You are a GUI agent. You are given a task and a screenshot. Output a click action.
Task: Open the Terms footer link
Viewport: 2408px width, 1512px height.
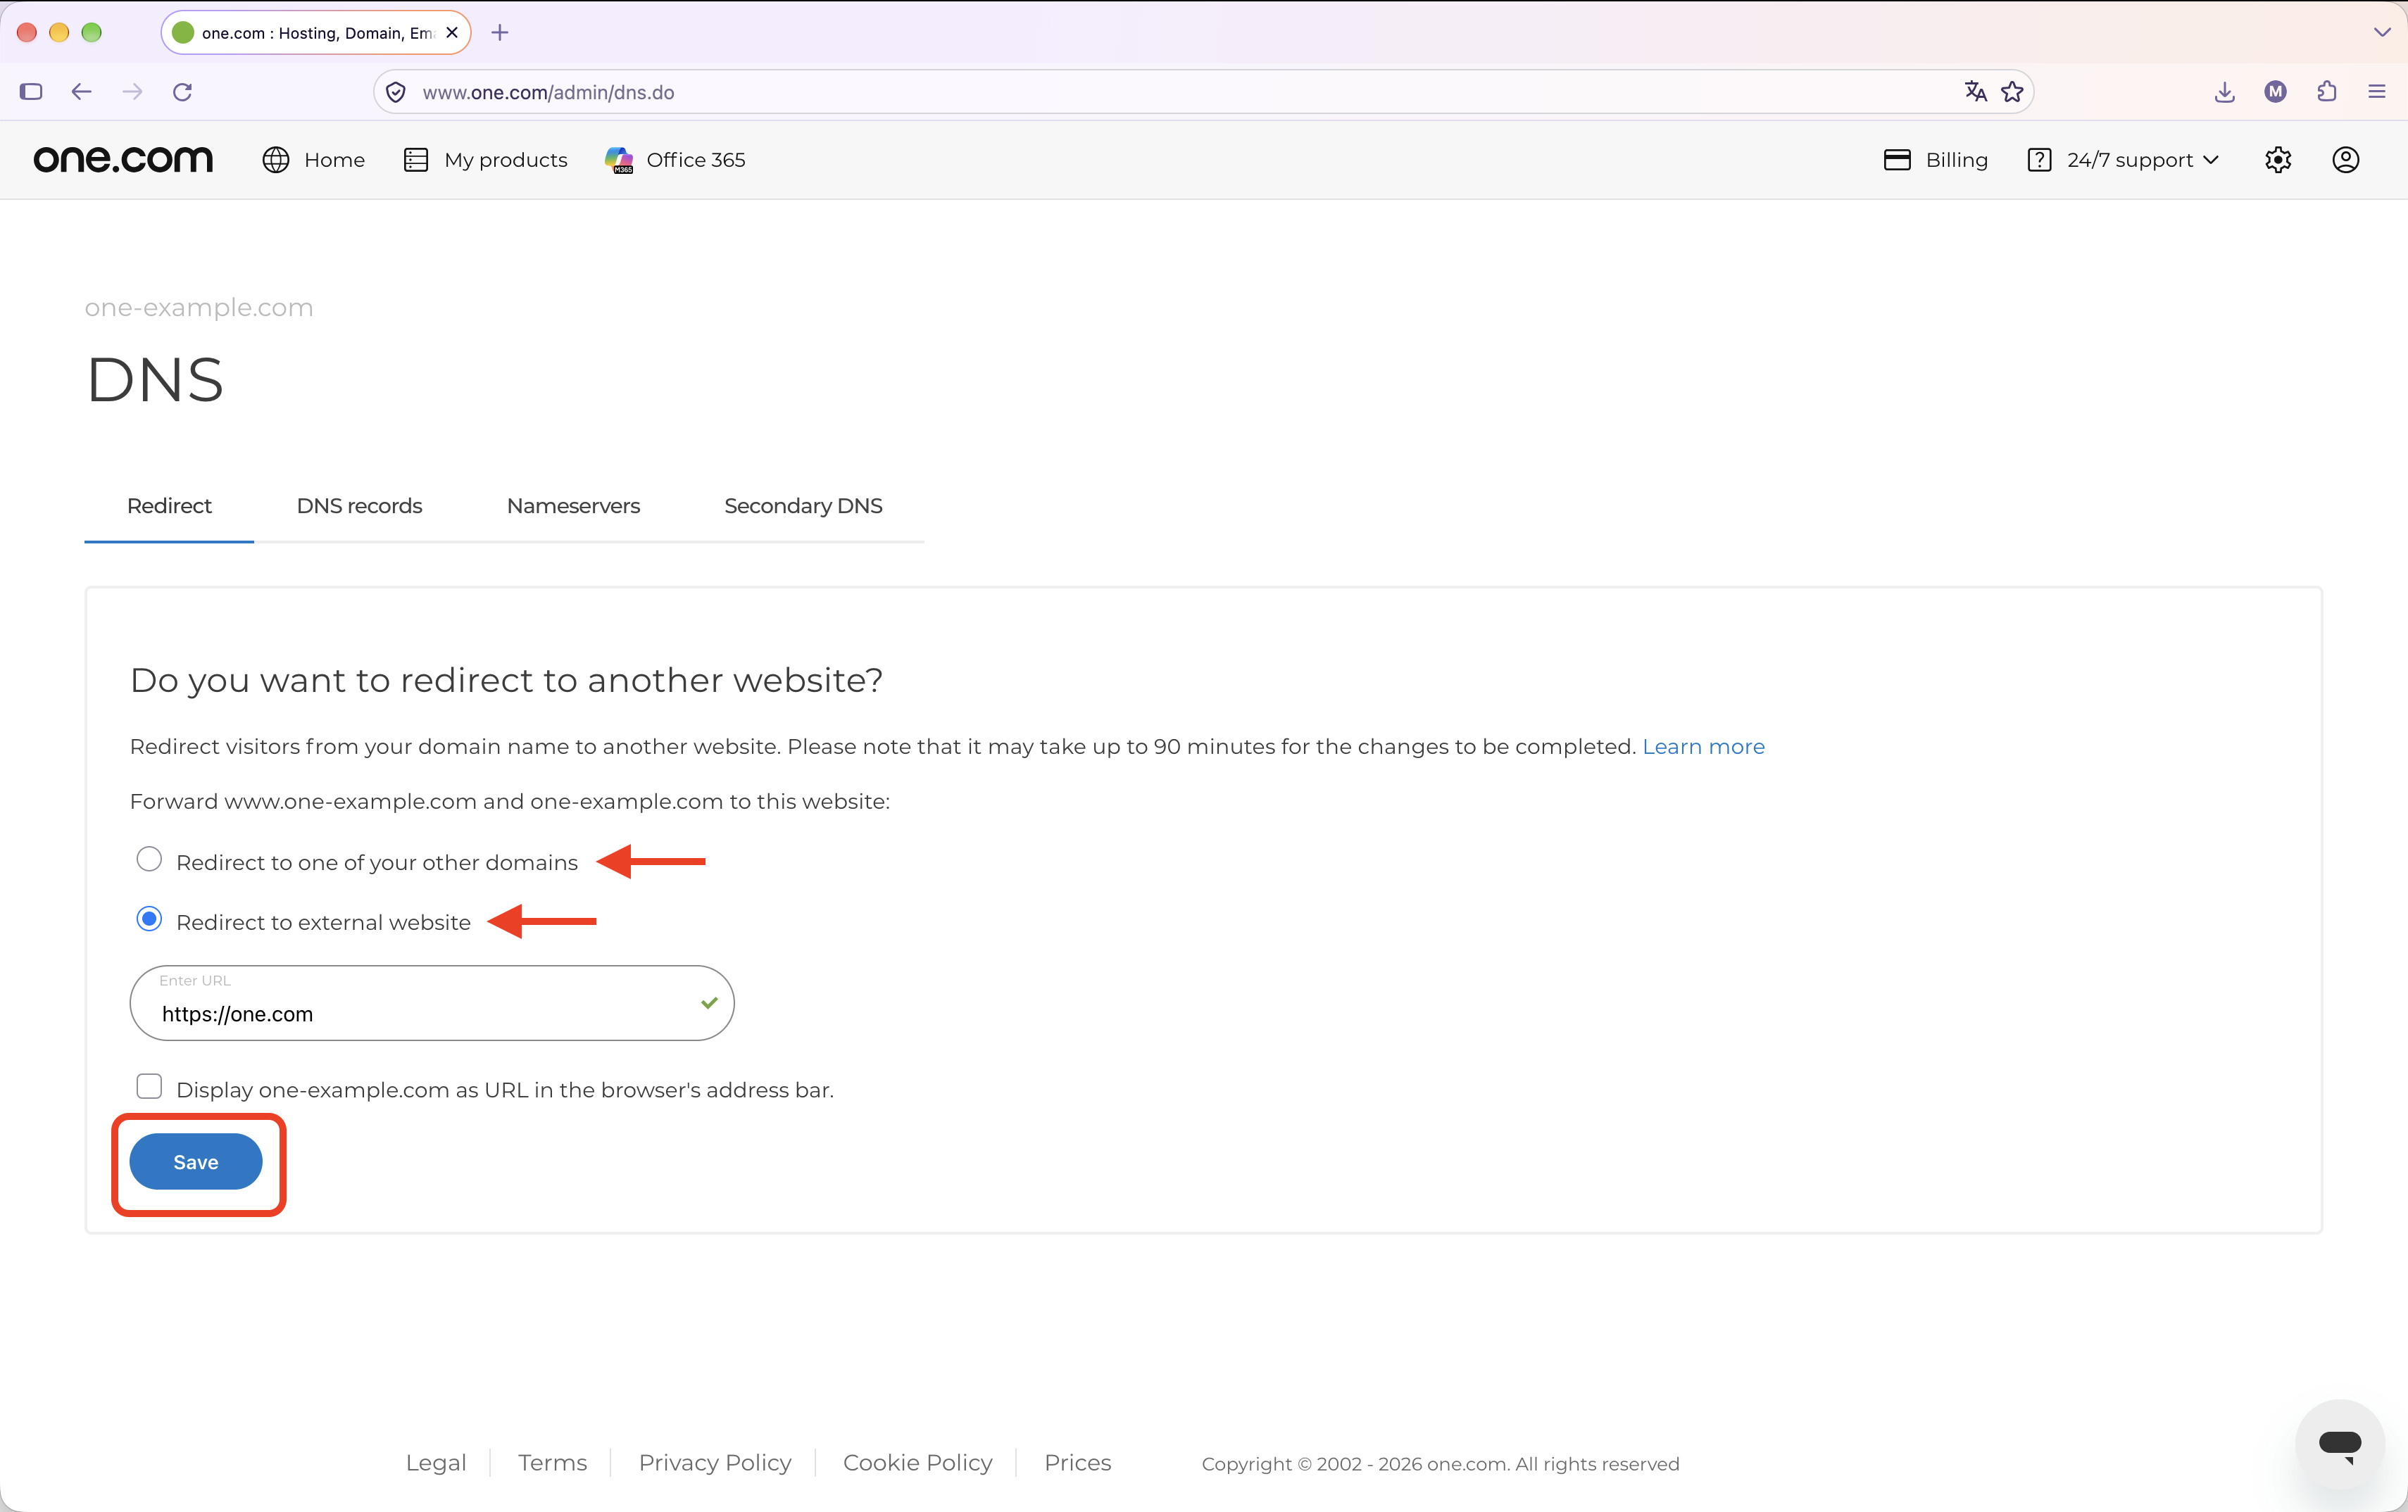coord(553,1463)
